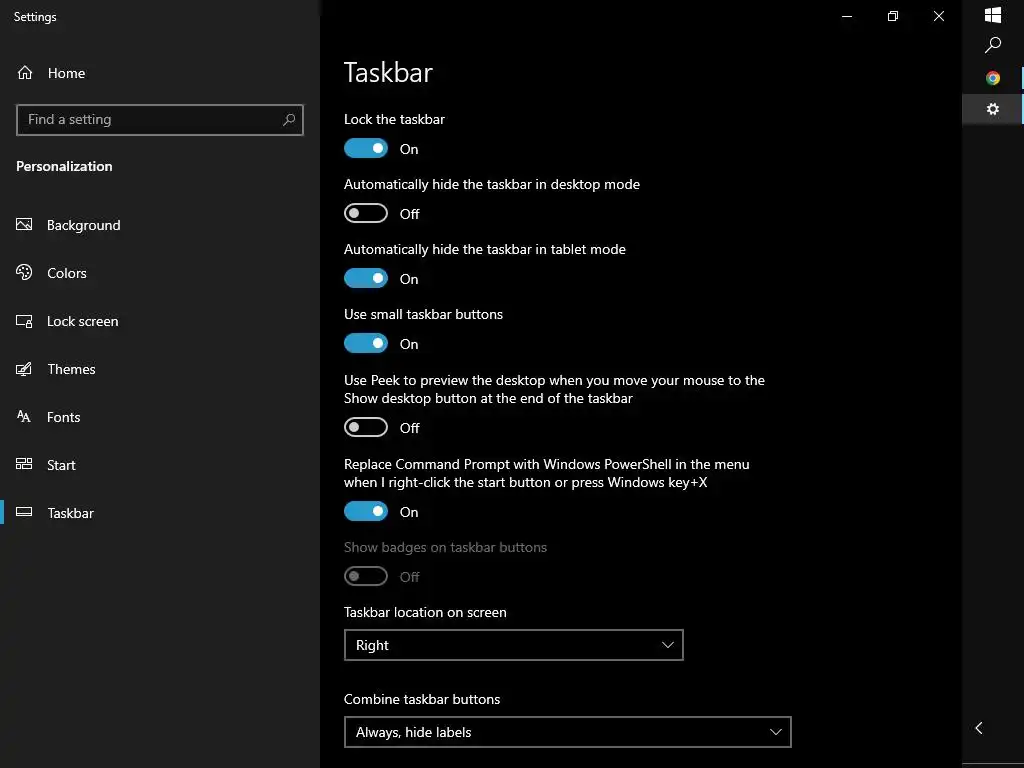The height and width of the screenshot is (768, 1024).
Task: Expand hidden tray icons chevron on taskbar
Action: tap(979, 728)
